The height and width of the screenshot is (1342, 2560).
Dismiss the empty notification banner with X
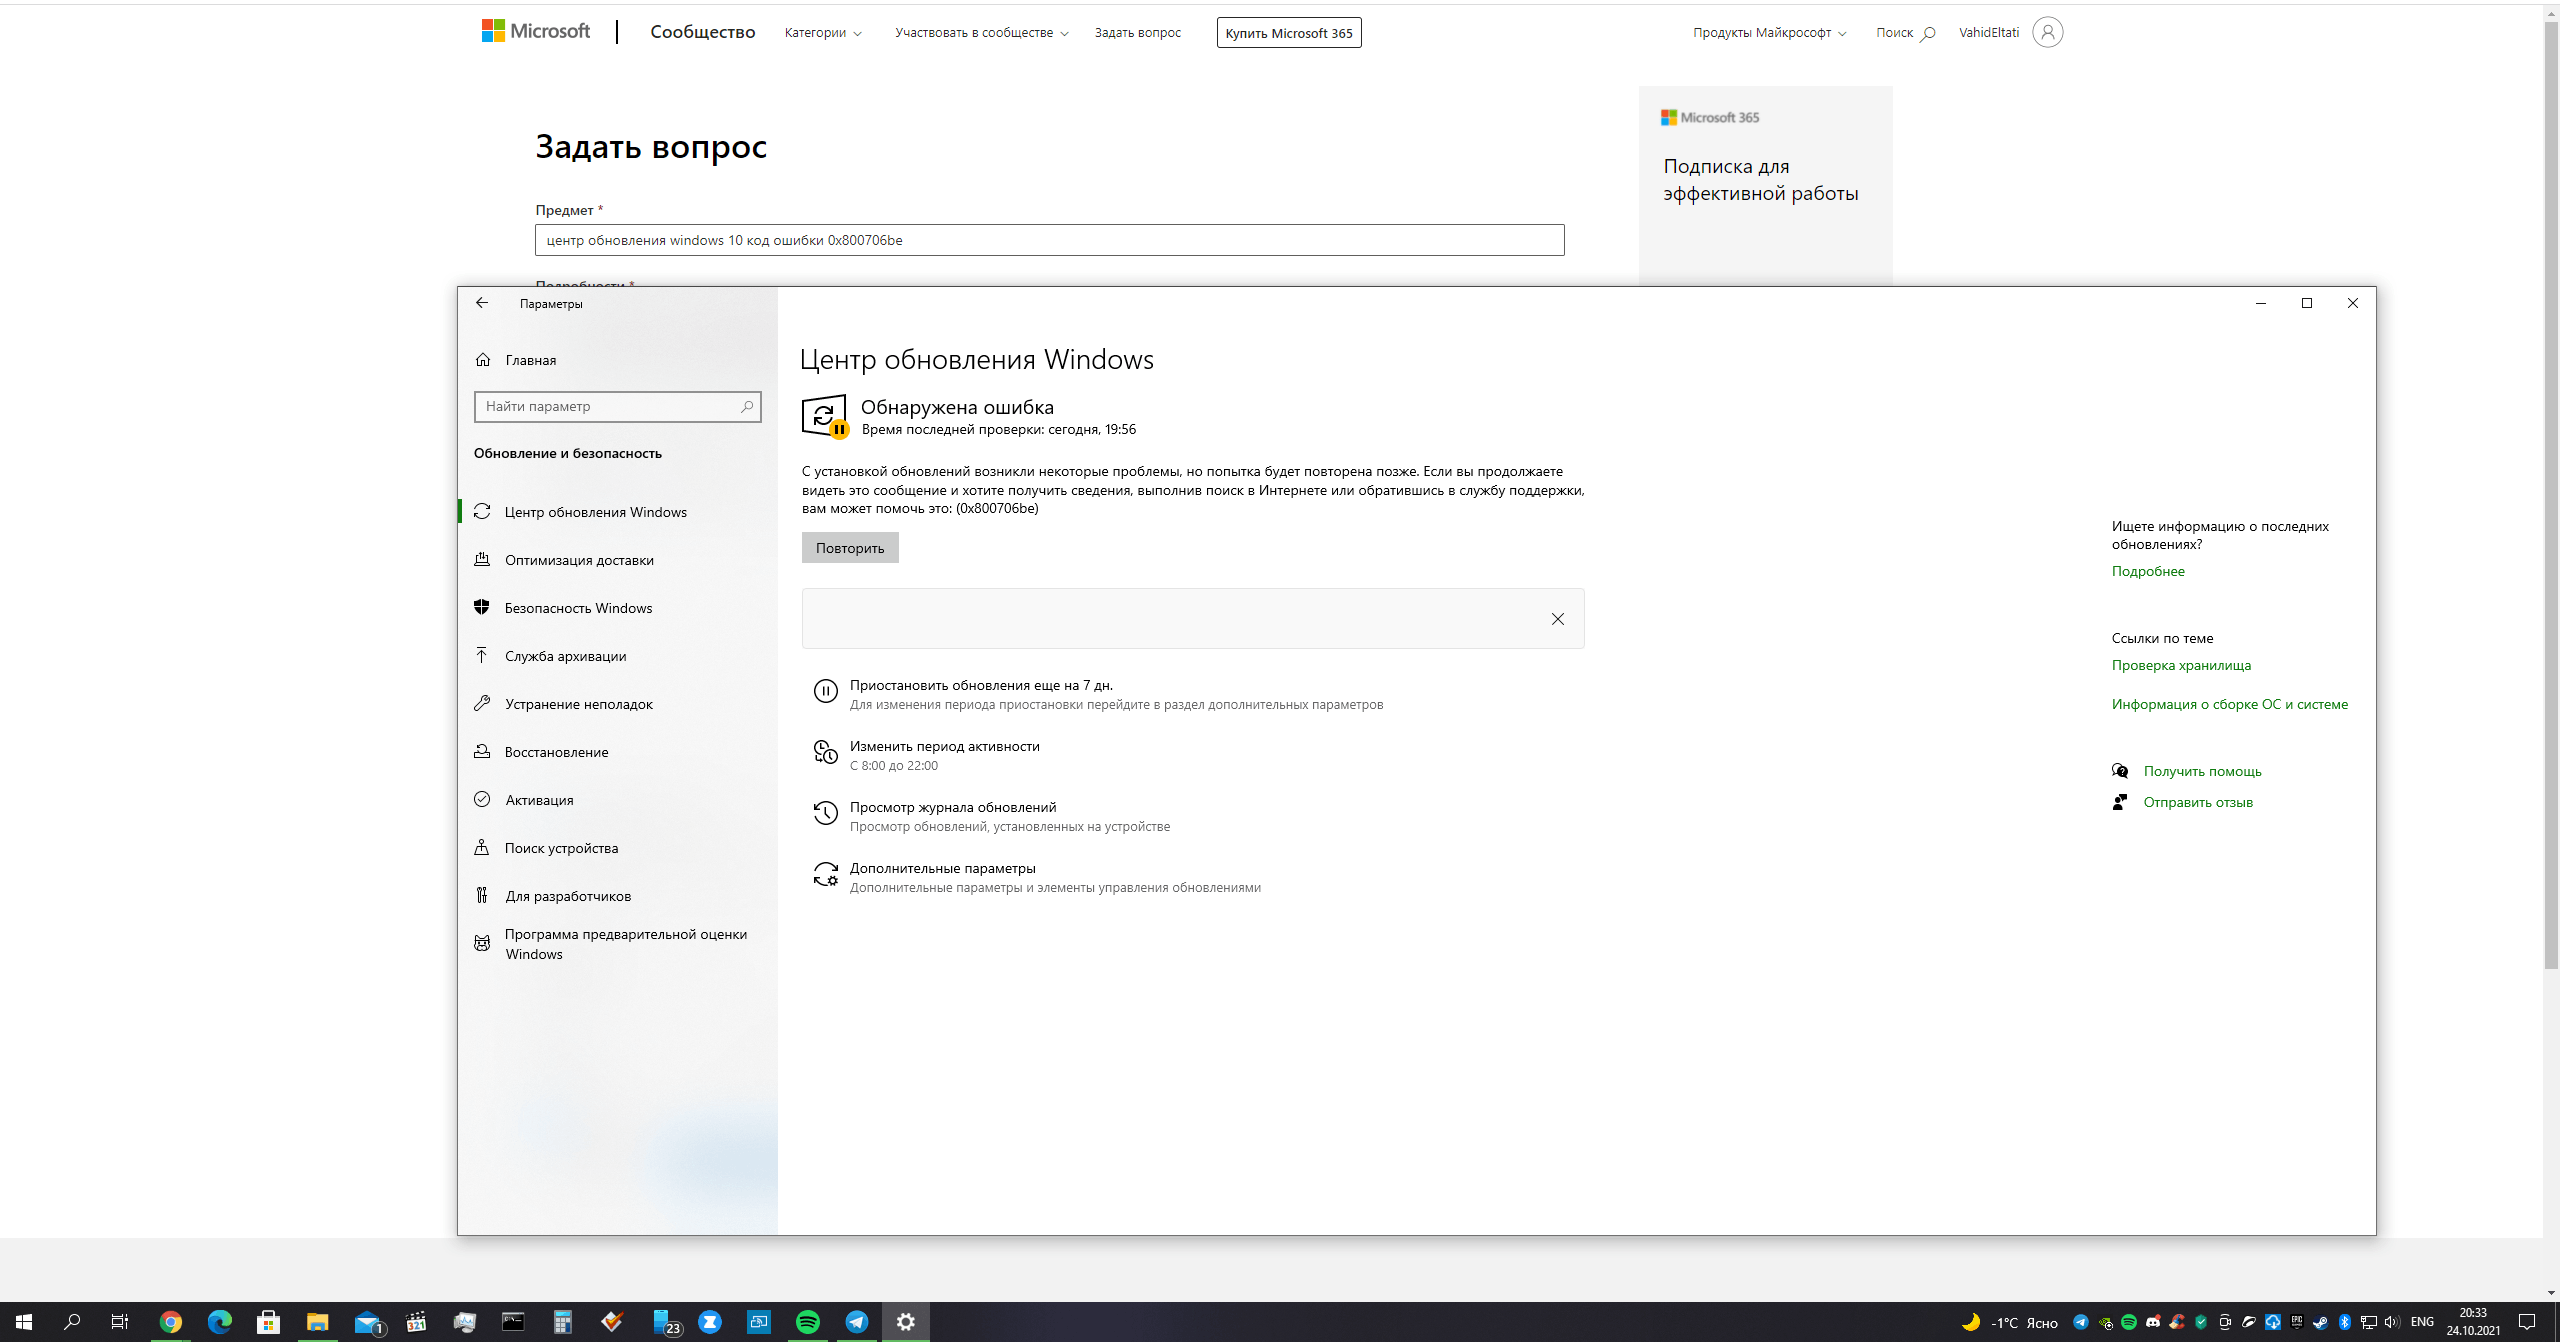pos(1557,619)
